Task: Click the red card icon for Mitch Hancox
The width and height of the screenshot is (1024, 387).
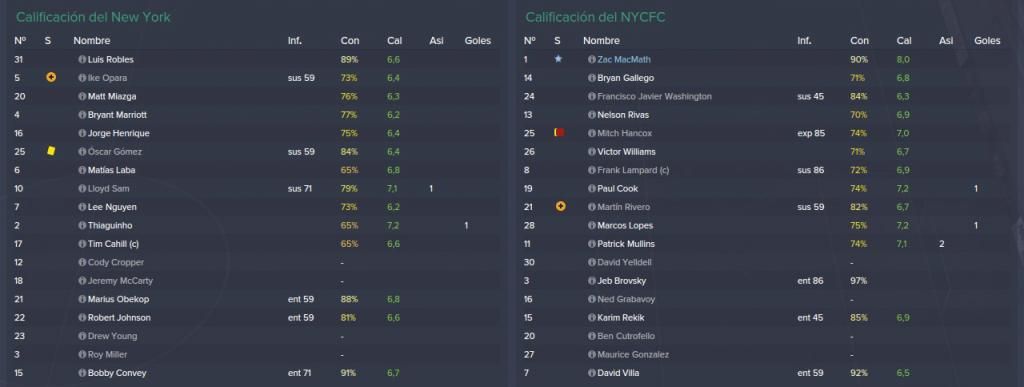Action: [x=559, y=132]
